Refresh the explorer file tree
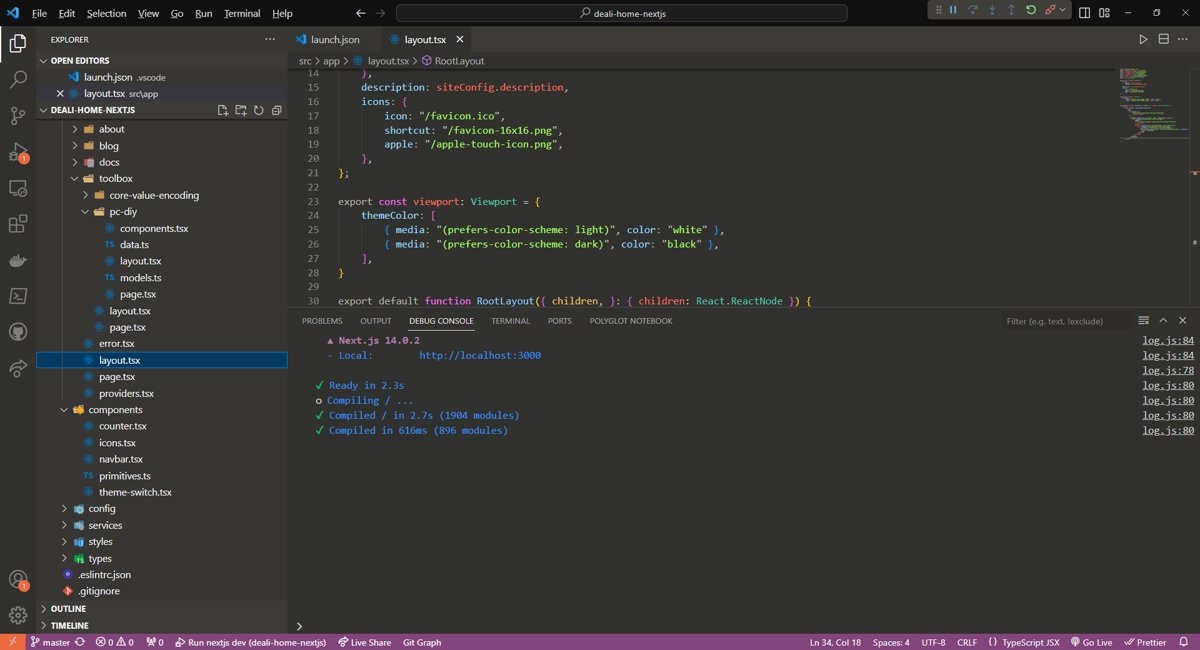1200x650 pixels. 259,110
